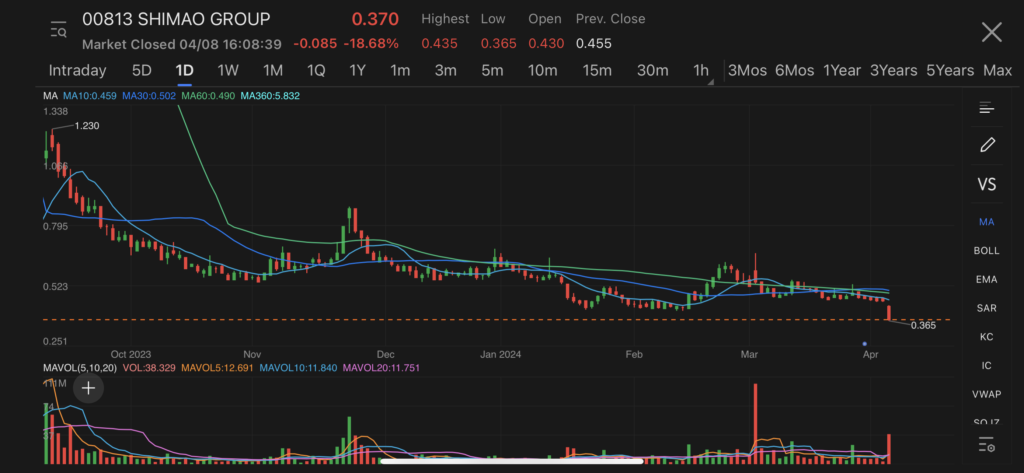1024x473 pixels.
Task: Switch to the Intraday tab
Action: tap(77, 71)
